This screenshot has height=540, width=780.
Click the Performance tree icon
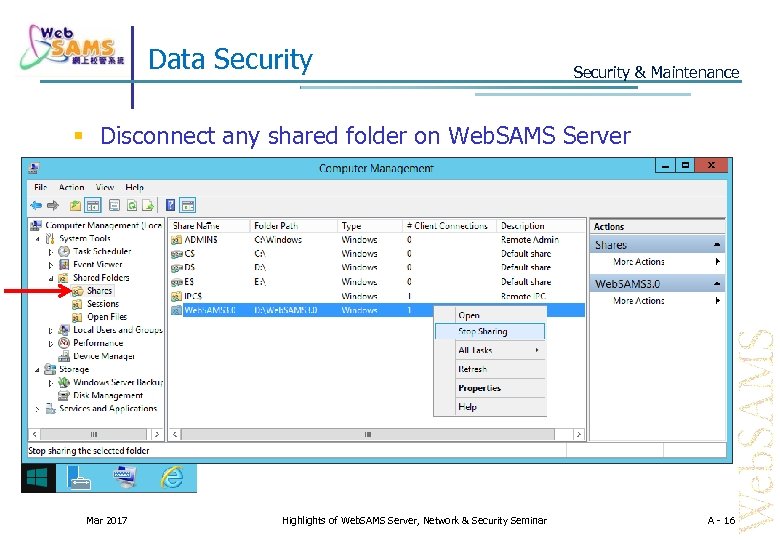coord(64,343)
